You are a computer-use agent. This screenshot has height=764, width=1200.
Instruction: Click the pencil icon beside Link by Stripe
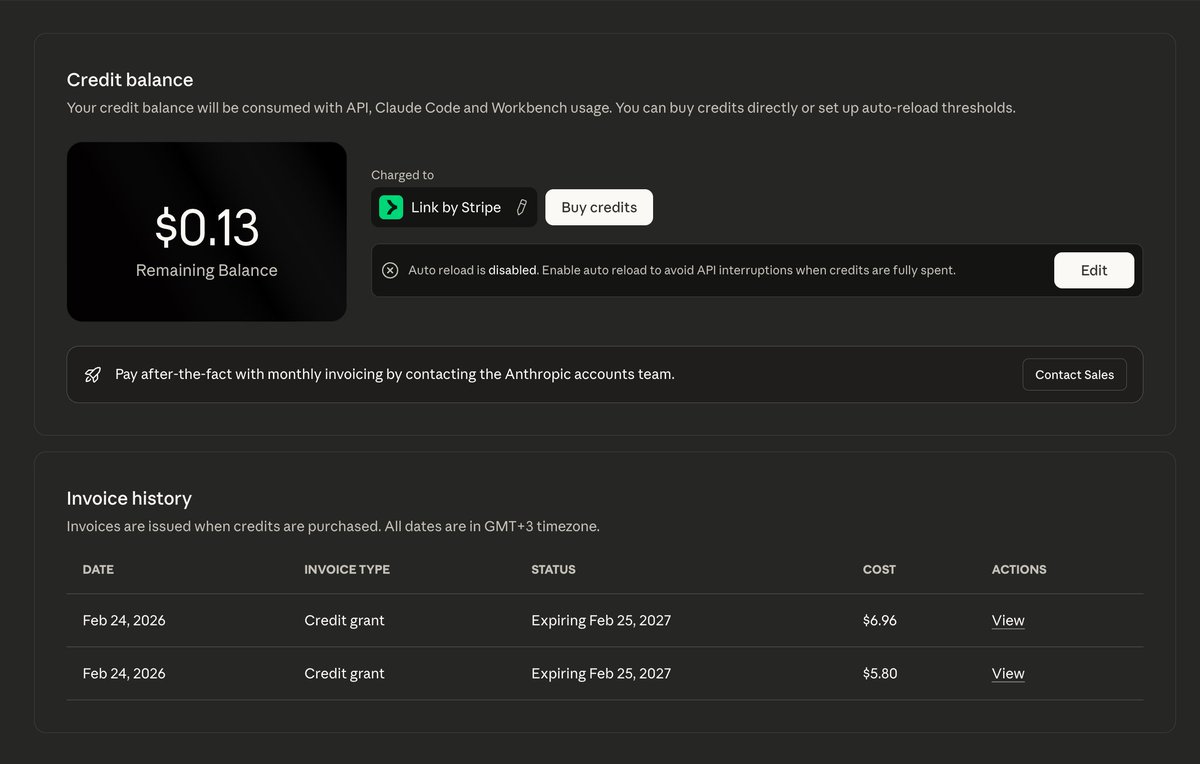[521, 207]
